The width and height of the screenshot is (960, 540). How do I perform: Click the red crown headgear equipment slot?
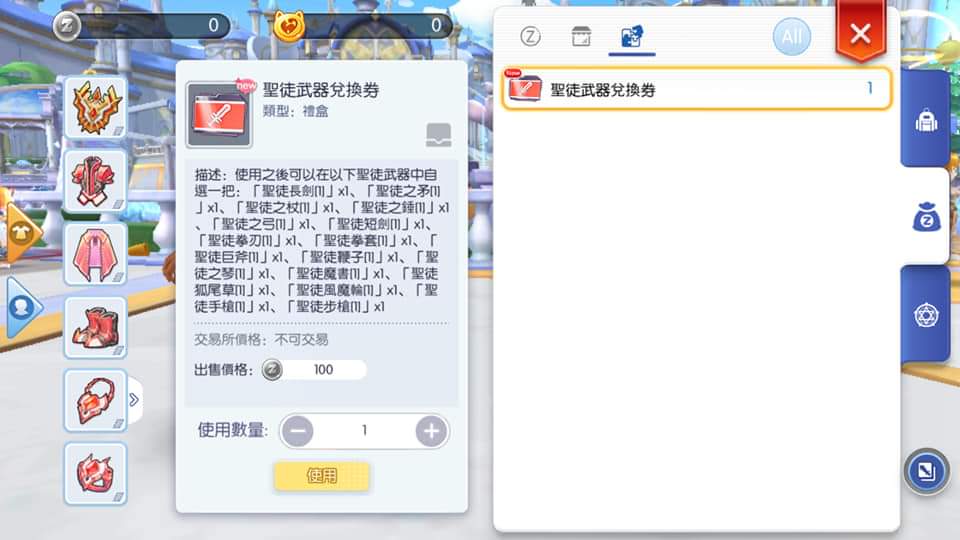(96, 108)
